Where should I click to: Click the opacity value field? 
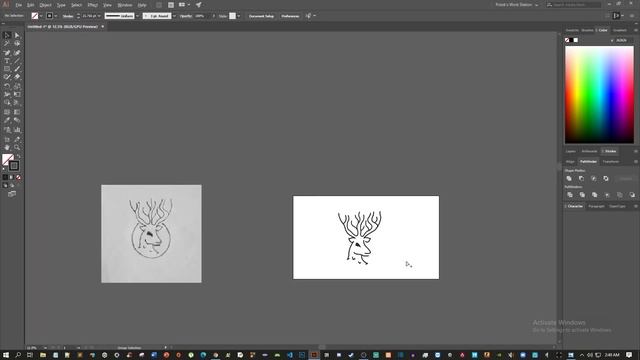pyautogui.click(x=200, y=16)
